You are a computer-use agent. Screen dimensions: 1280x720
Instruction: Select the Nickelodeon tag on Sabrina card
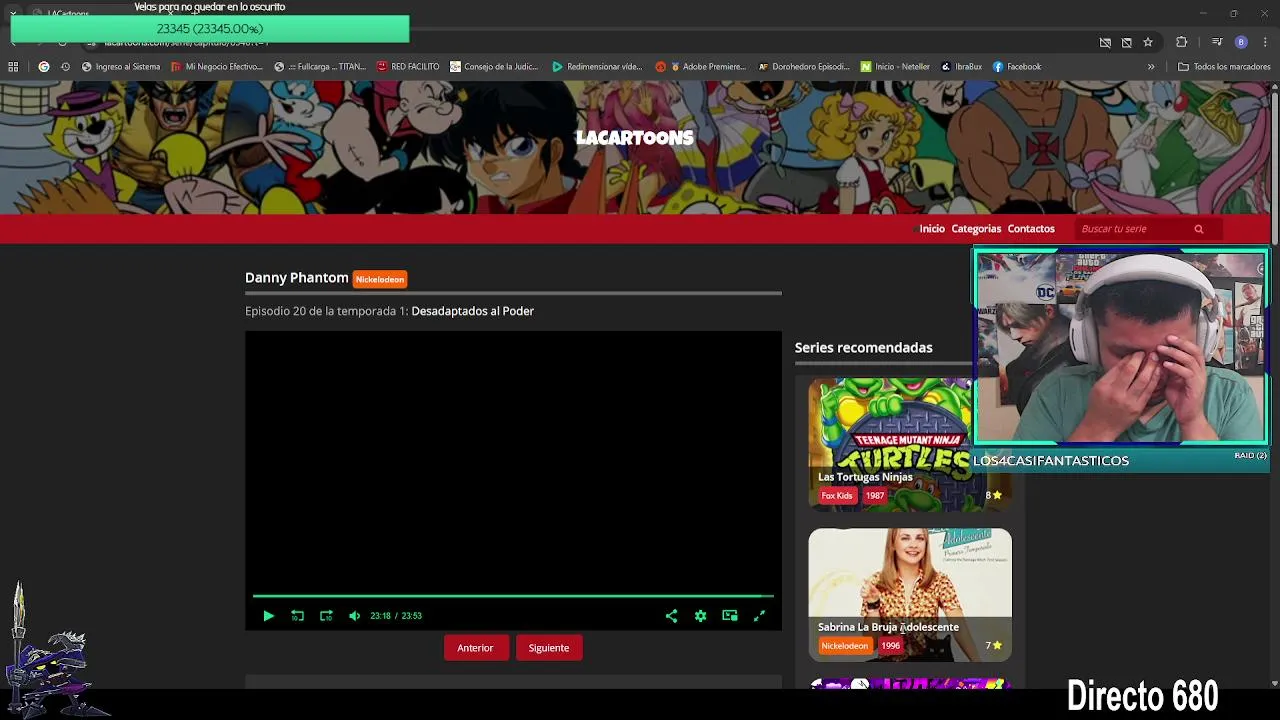click(845, 646)
